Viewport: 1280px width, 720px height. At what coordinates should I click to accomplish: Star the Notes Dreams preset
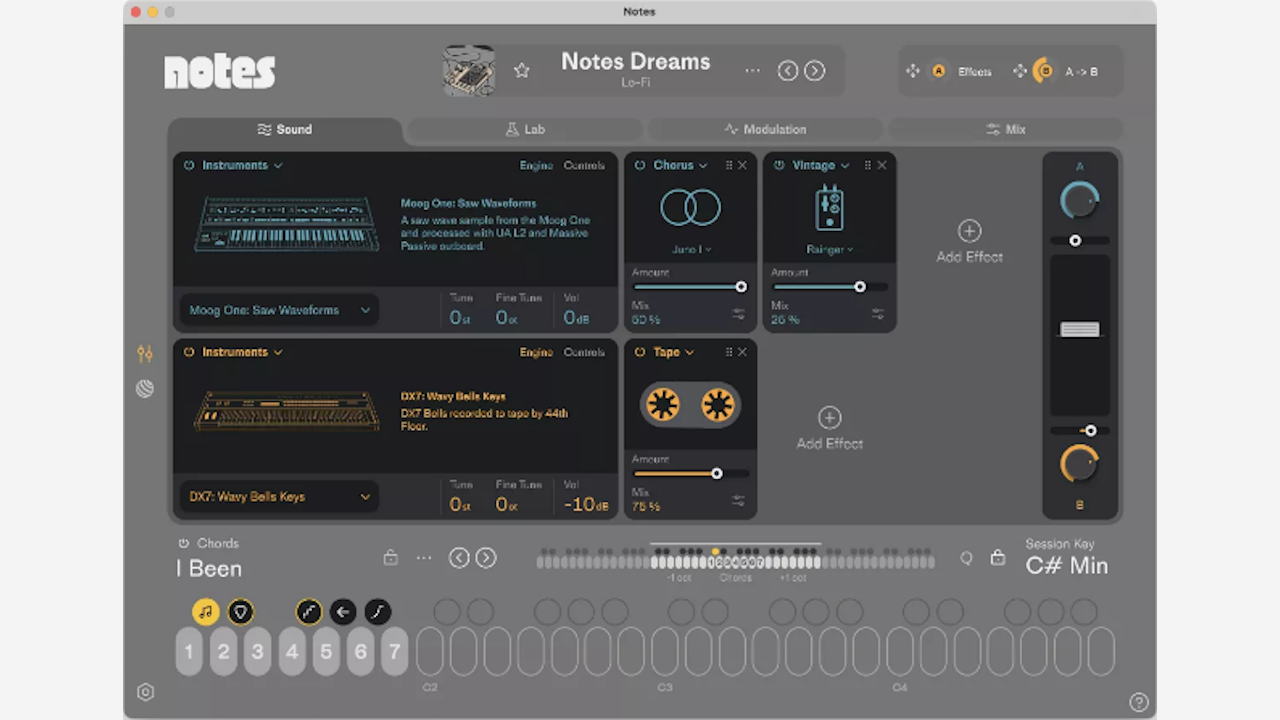coord(521,70)
